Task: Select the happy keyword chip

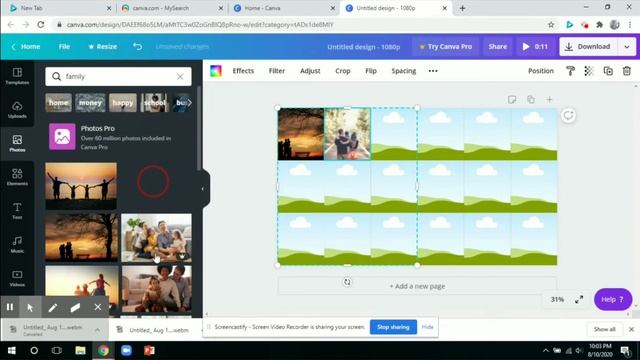Action: tap(123, 102)
